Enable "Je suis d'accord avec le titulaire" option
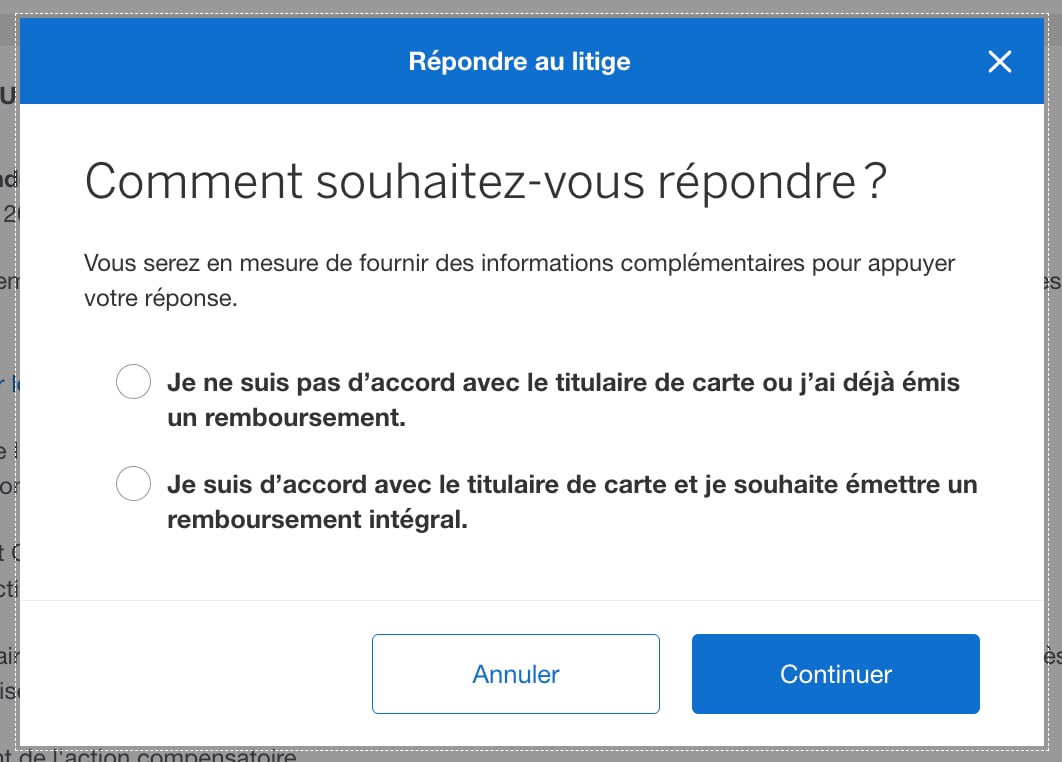 133,483
